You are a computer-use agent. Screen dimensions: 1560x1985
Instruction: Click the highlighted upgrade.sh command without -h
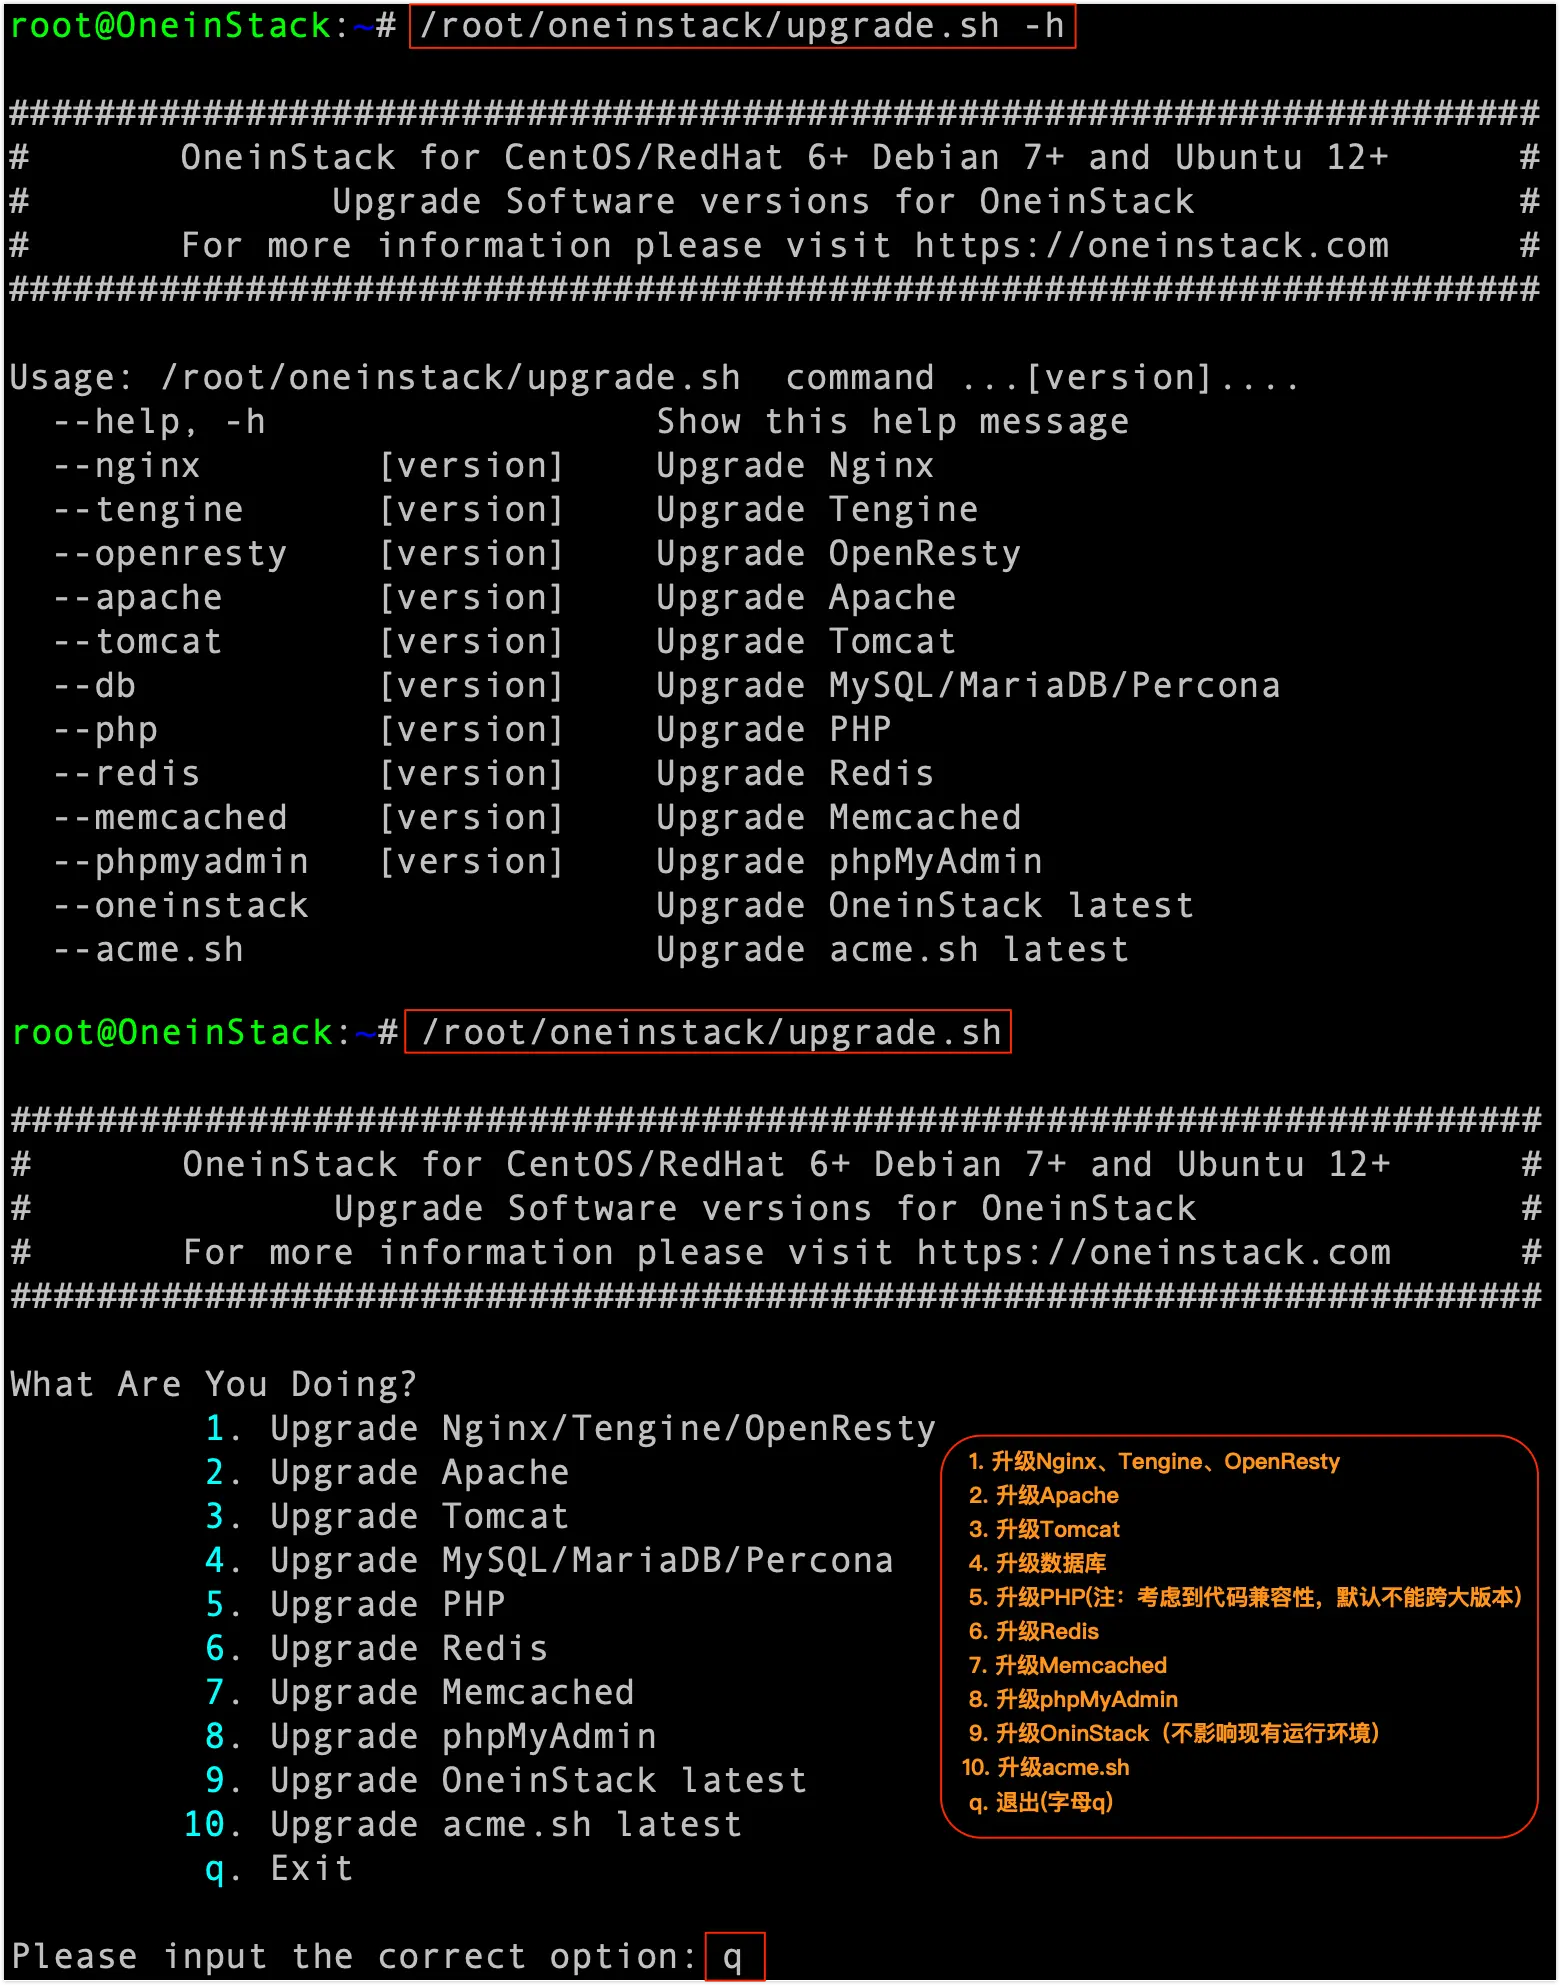tap(709, 1032)
